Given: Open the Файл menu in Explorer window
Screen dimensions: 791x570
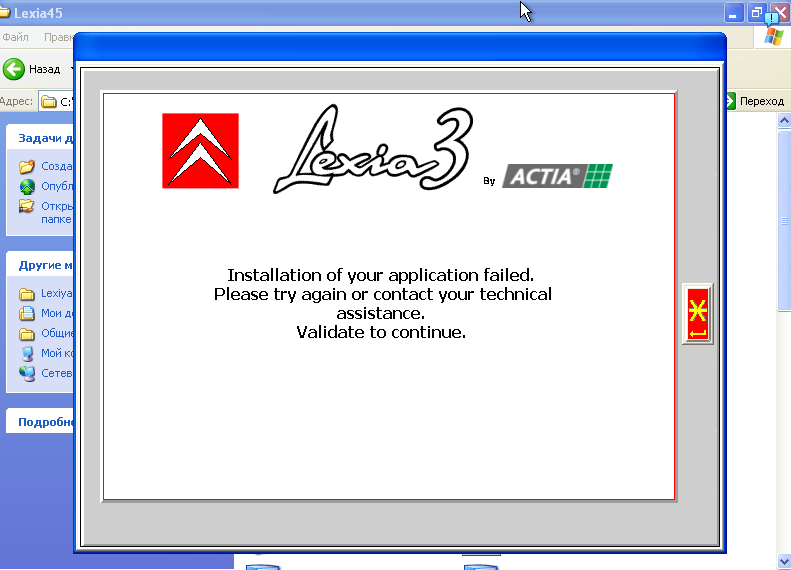Looking at the screenshot, I should point(15,37).
